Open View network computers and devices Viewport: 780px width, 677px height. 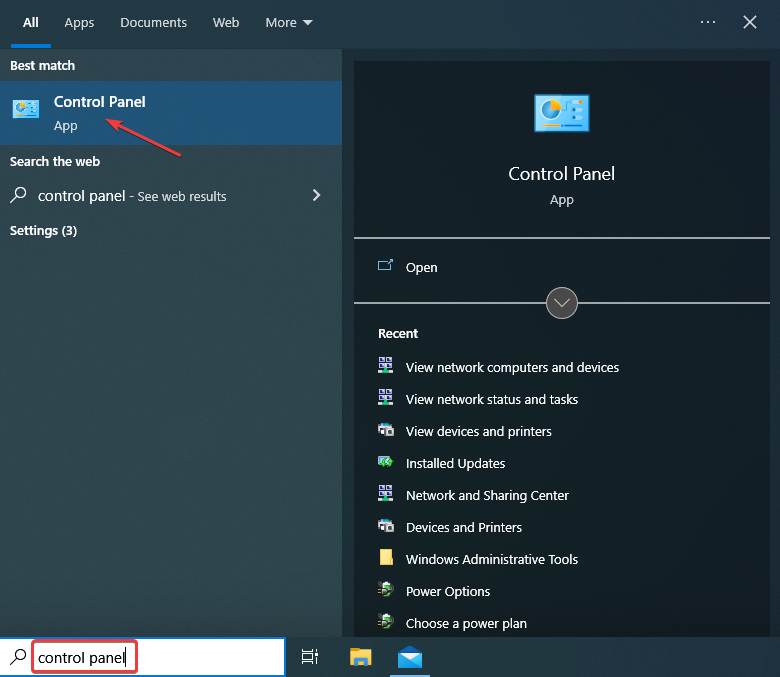512,368
